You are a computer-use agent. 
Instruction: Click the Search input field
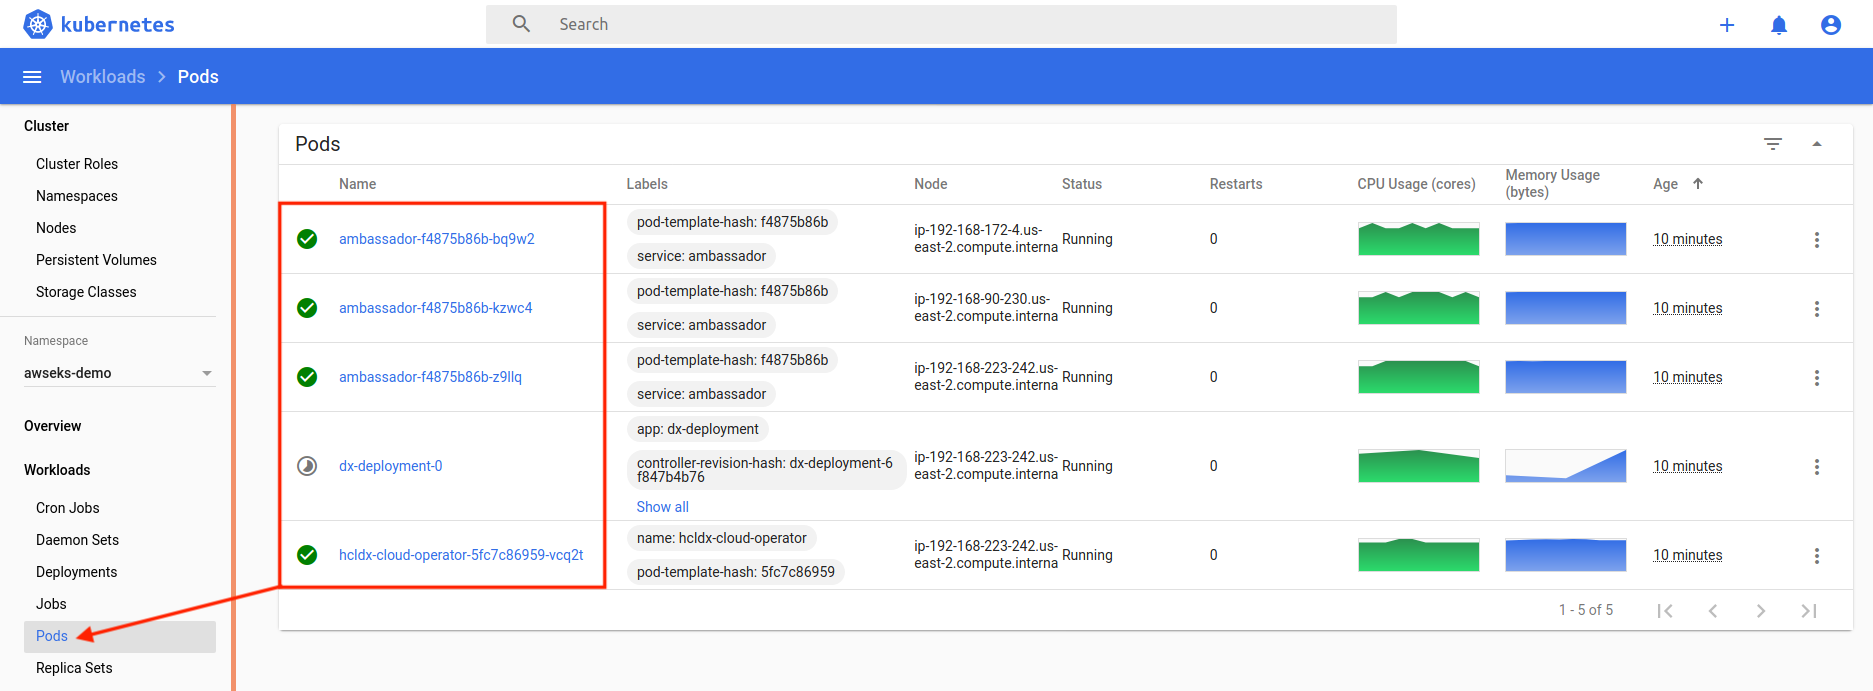click(940, 24)
